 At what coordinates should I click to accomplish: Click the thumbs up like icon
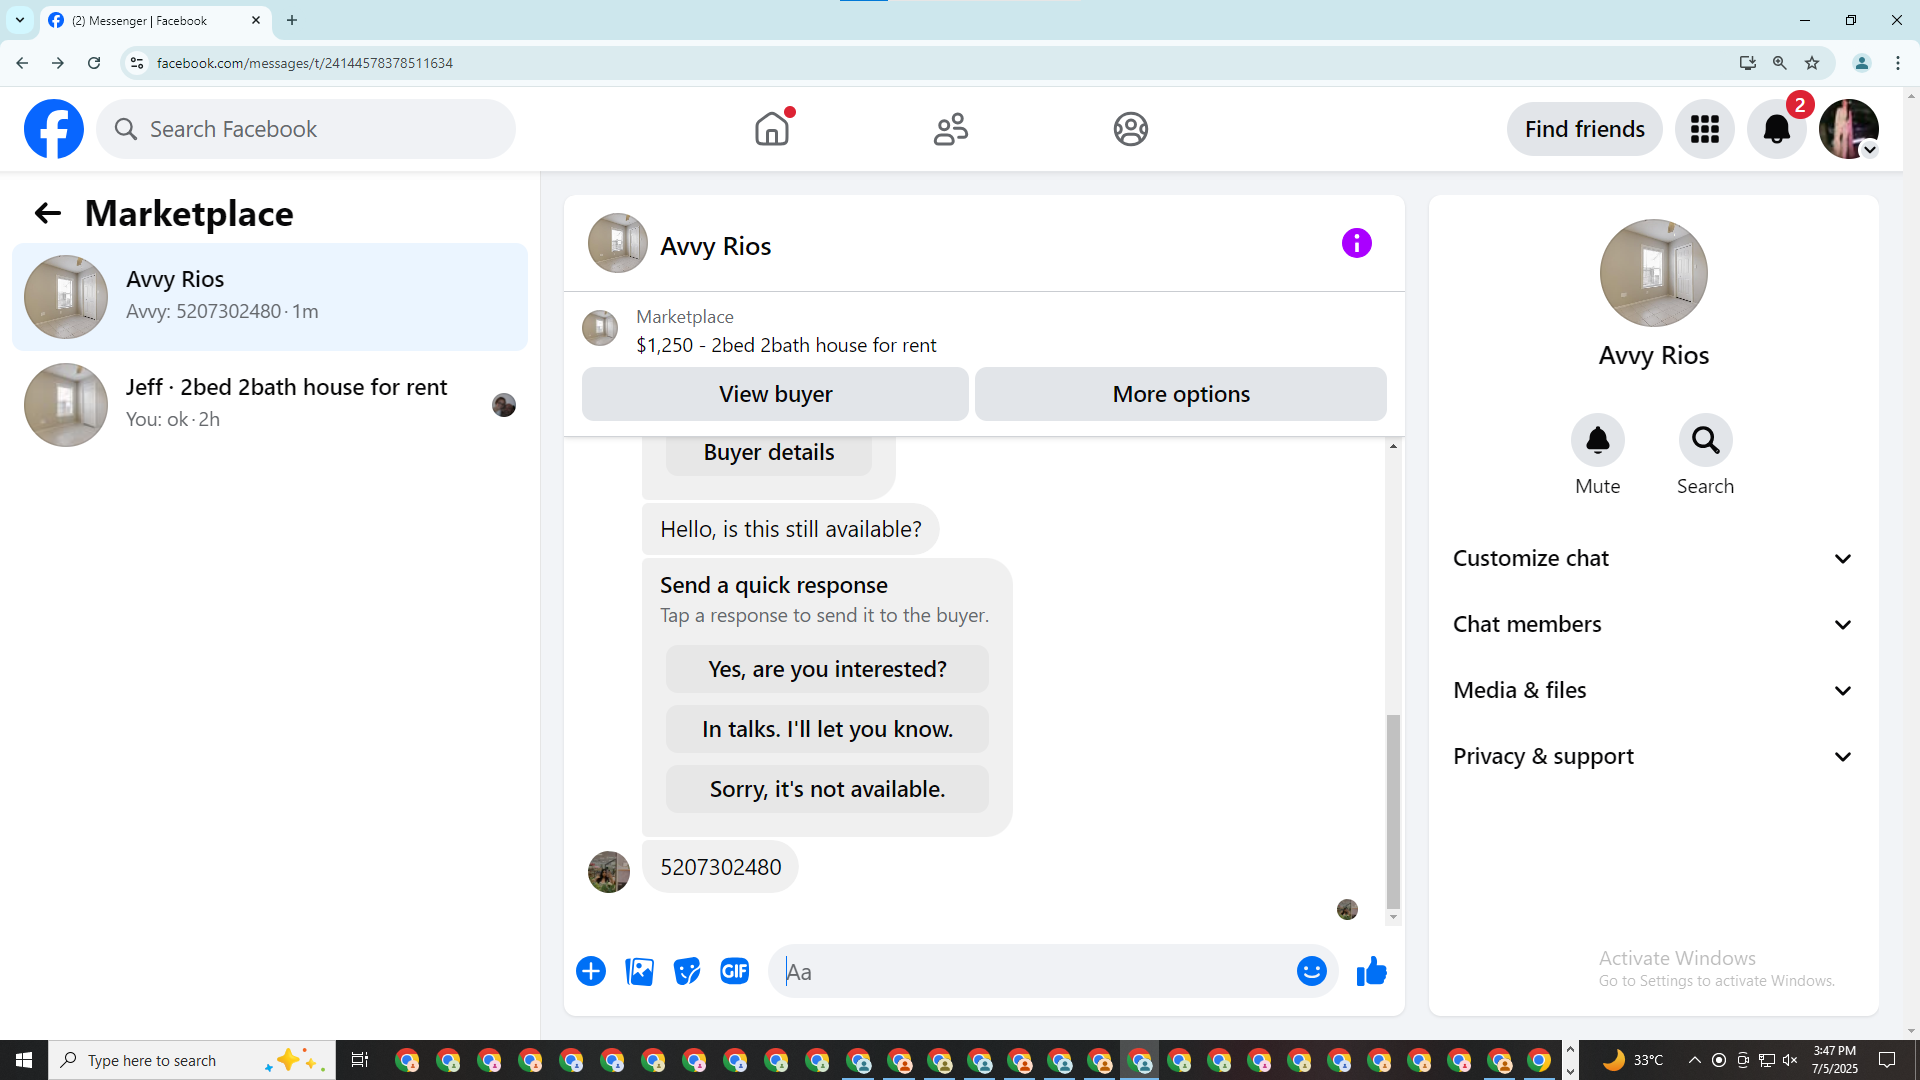coord(1372,971)
